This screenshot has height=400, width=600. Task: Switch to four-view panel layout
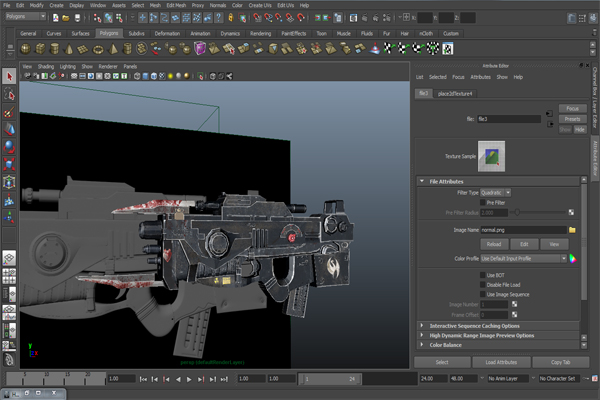pyautogui.click(x=9, y=276)
